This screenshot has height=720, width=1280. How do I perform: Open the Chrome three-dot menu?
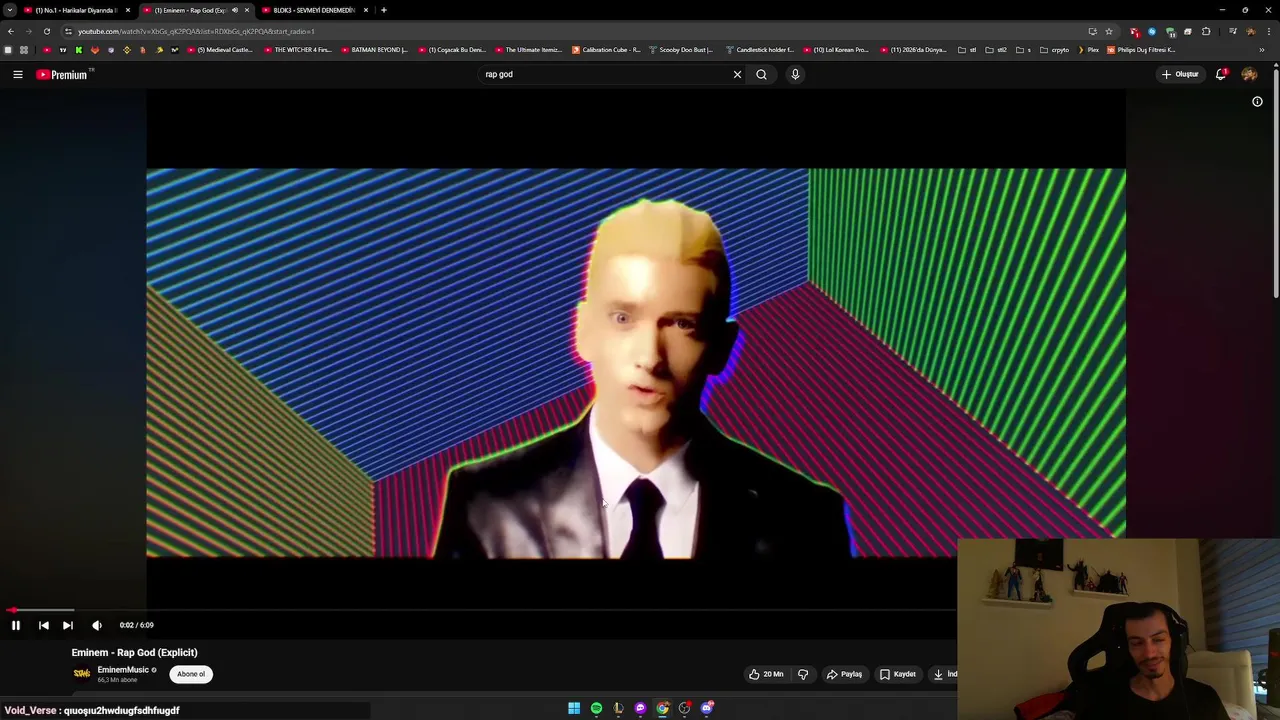(x=1268, y=31)
